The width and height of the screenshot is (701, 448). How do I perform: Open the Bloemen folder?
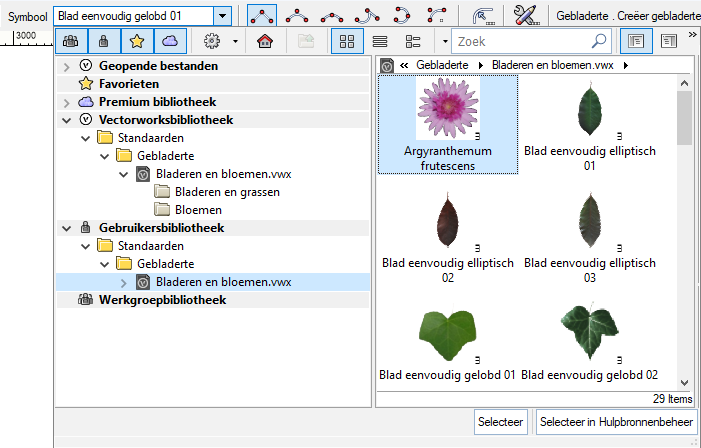pyautogui.click(x=198, y=210)
